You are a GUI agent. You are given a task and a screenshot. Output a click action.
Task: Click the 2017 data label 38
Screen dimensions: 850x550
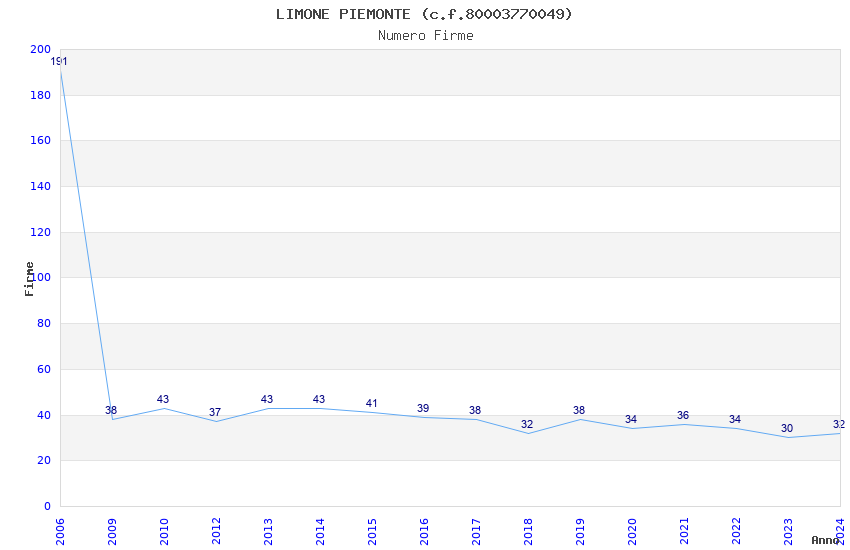pos(475,410)
